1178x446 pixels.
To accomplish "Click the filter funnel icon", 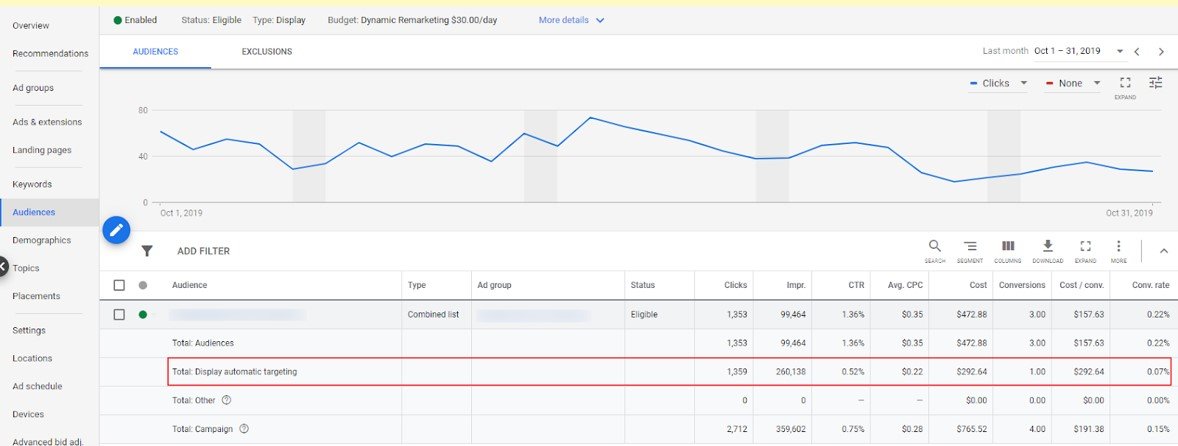I will pos(147,251).
